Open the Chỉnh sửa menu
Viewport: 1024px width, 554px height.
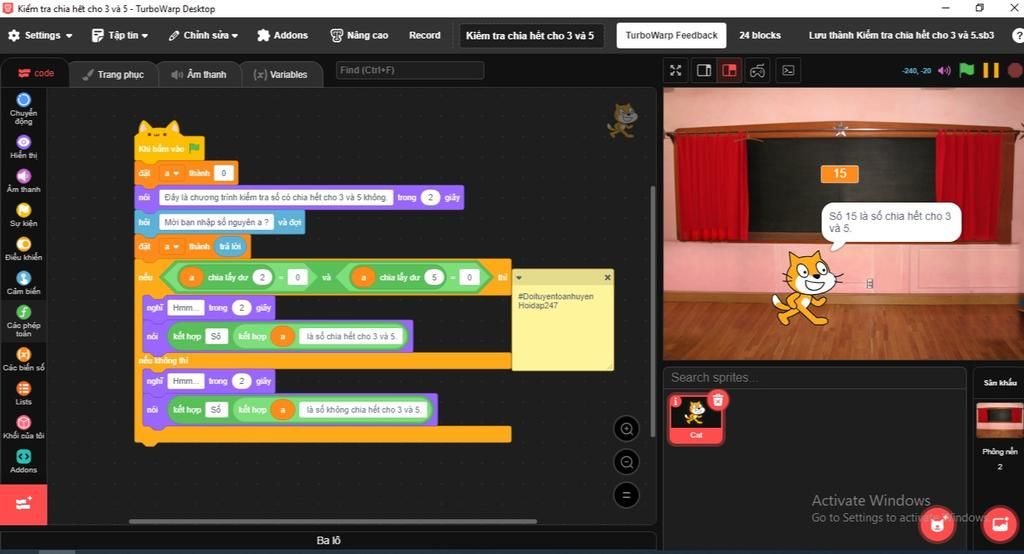pyautogui.click(x=203, y=35)
